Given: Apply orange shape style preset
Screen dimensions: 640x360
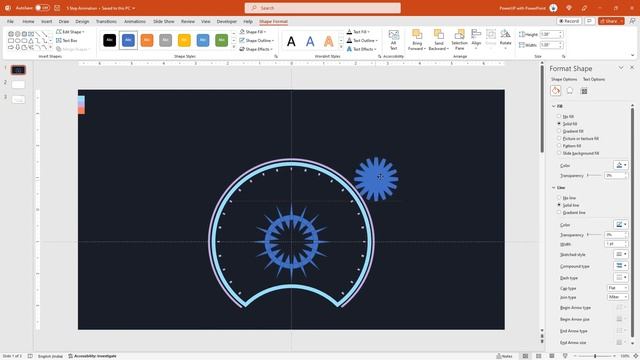Looking at the screenshot, I should (x=147, y=40).
